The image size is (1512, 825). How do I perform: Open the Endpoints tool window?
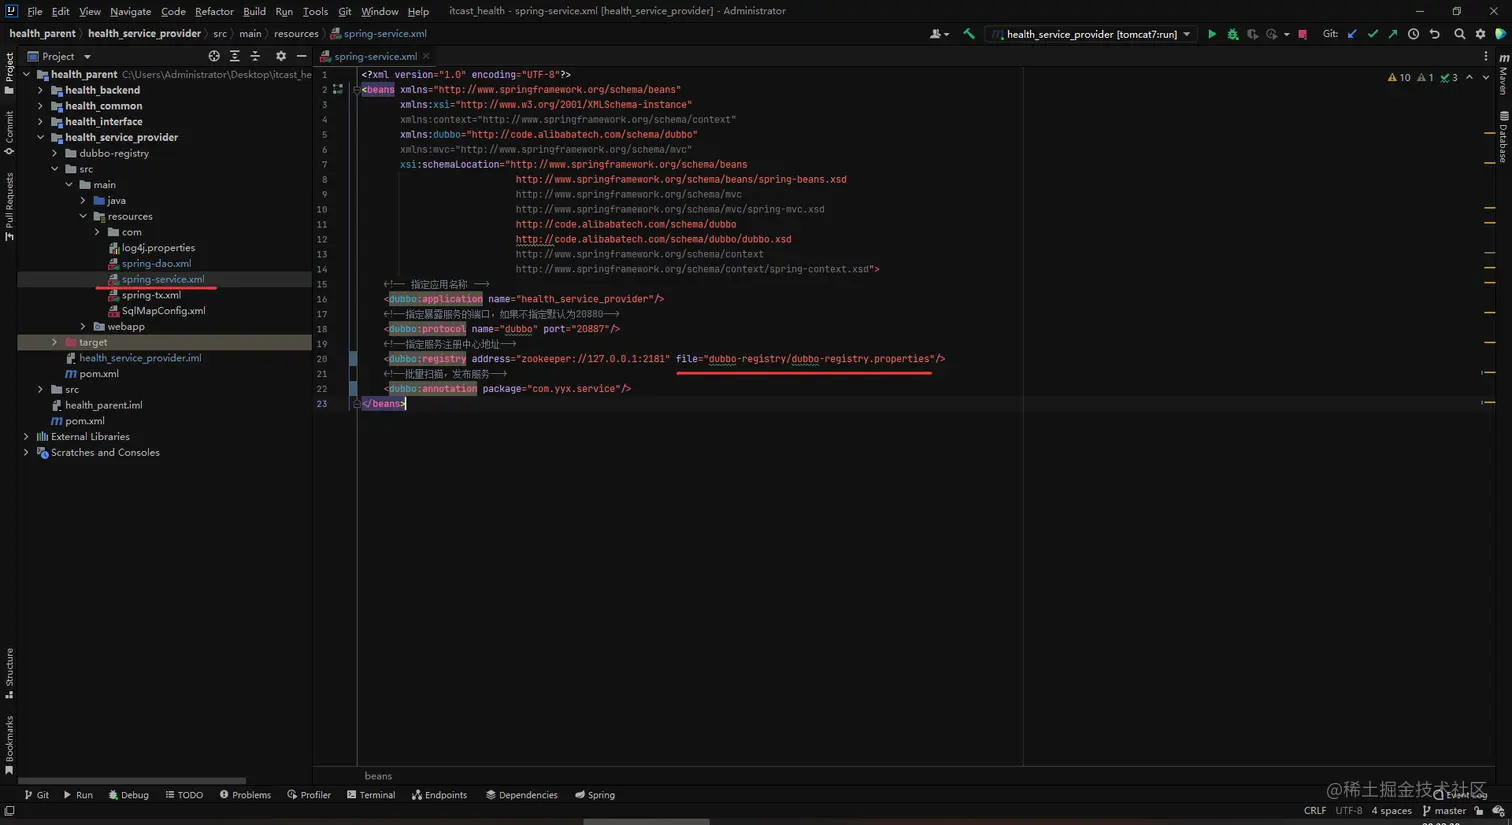click(439, 795)
